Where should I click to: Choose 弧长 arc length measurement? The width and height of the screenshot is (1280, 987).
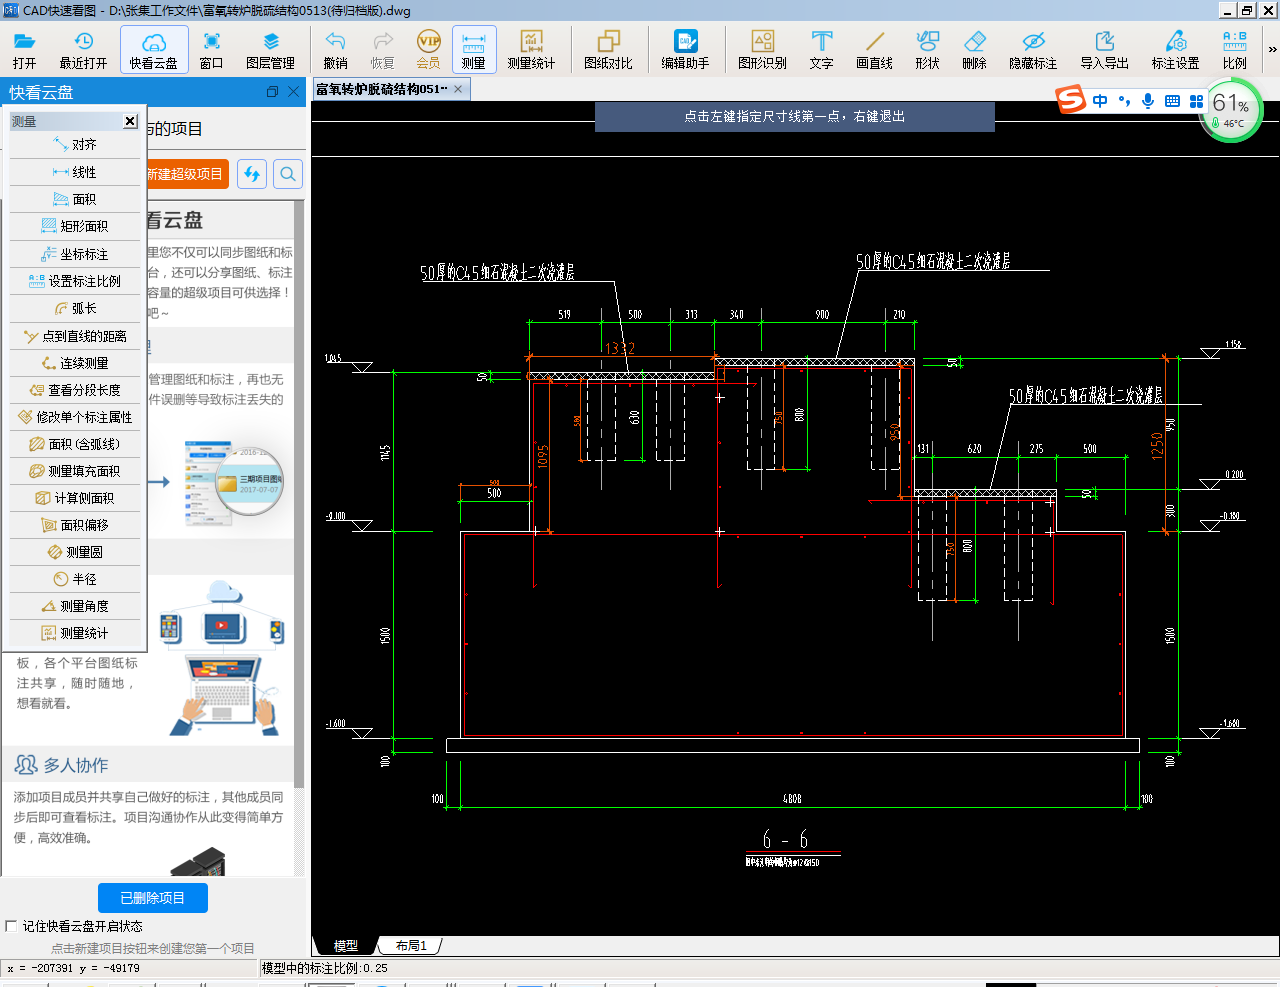77,308
